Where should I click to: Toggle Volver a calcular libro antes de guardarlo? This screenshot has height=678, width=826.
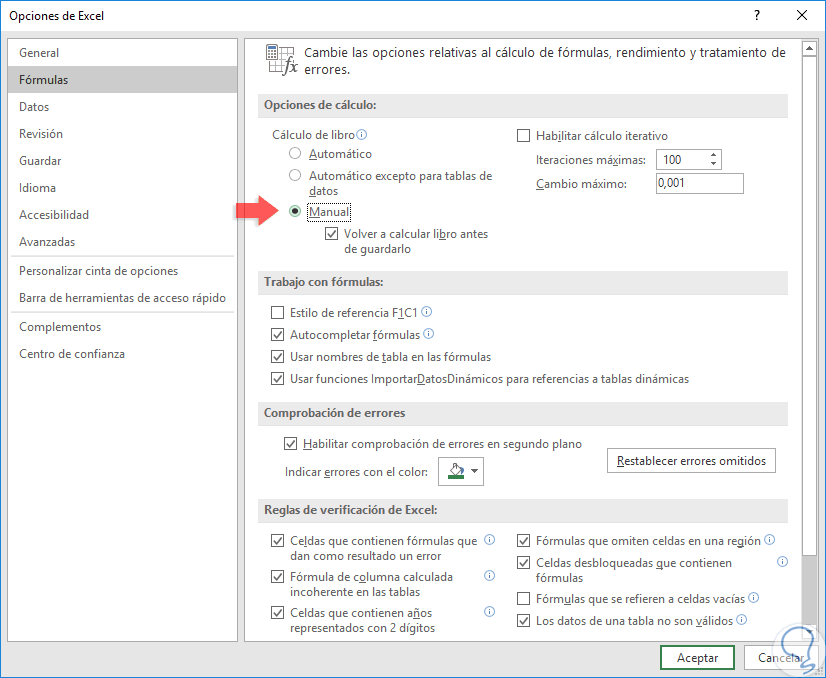tap(331, 233)
